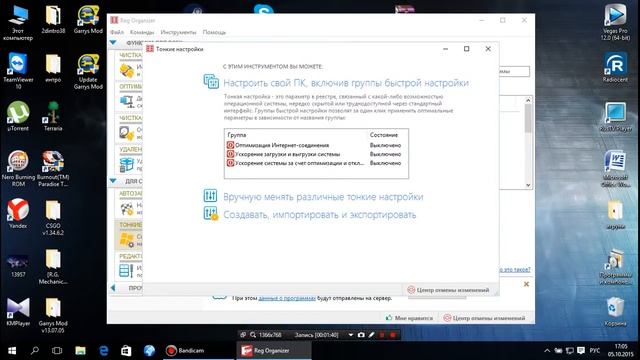Click 'Центр отмены изменений' in main window footer
Screen dimensions: 640x360
tap(484, 318)
